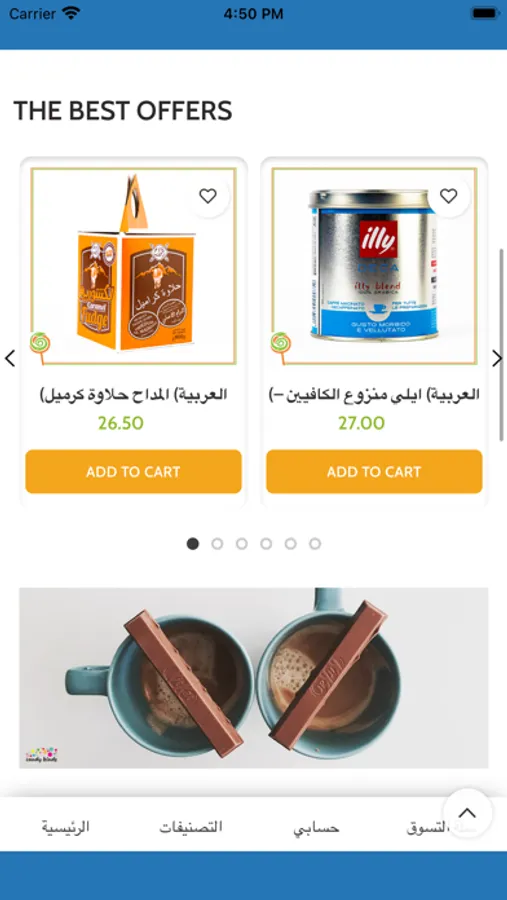The image size is (507, 900).
Task: Jump to the last carousel page dot
Action: pyautogui.click(x=315, y=544)
